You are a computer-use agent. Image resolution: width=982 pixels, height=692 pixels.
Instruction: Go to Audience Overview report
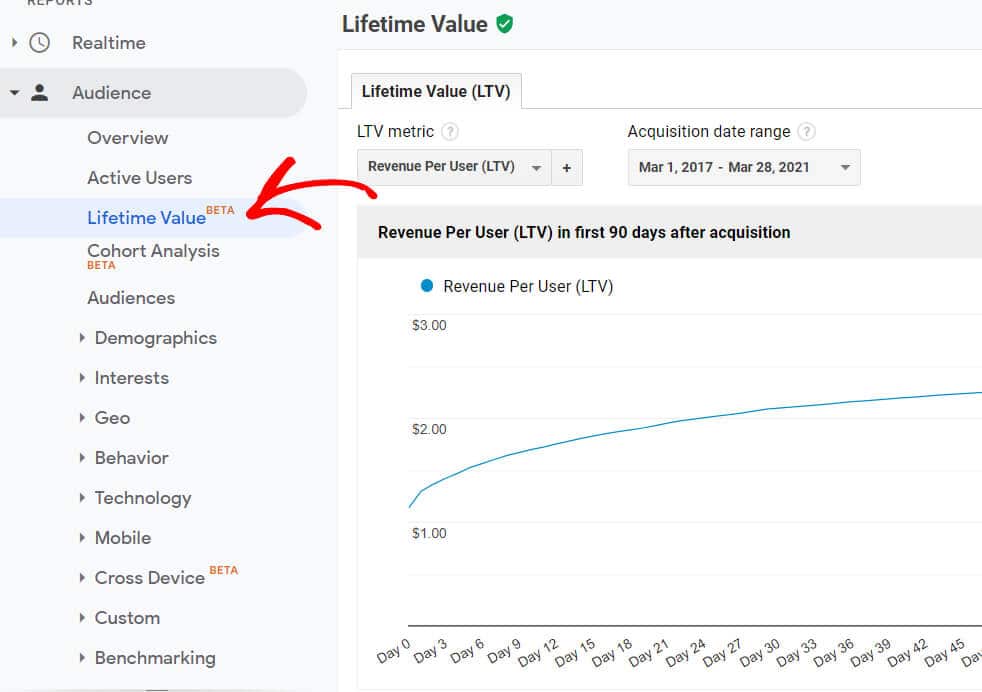128,138
